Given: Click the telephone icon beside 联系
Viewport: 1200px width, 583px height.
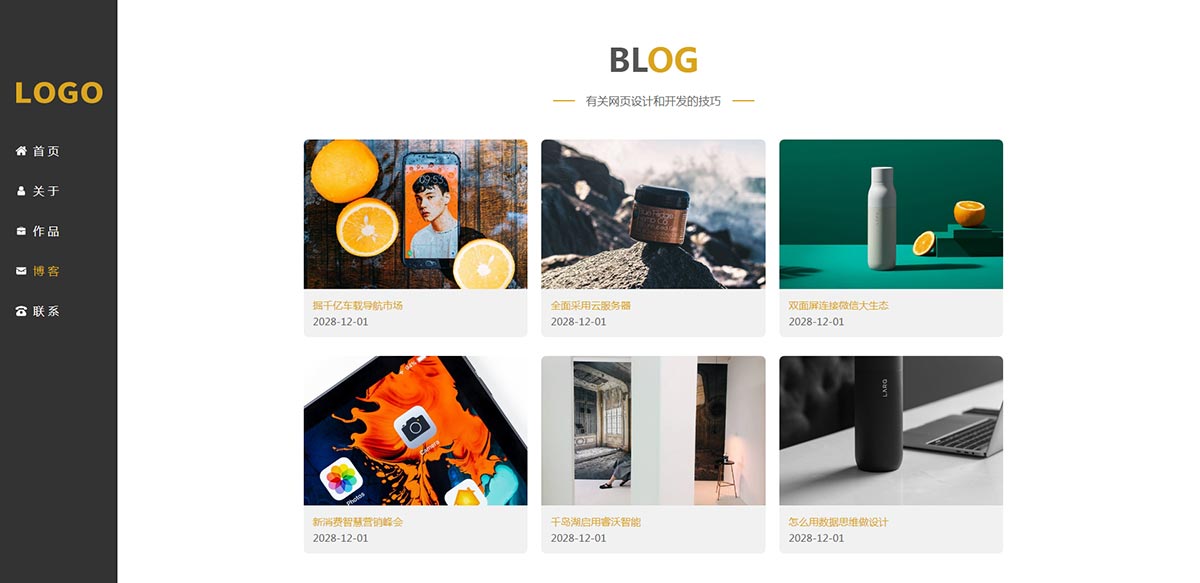Looking at the screenshot, I should [x=21, y=311].
